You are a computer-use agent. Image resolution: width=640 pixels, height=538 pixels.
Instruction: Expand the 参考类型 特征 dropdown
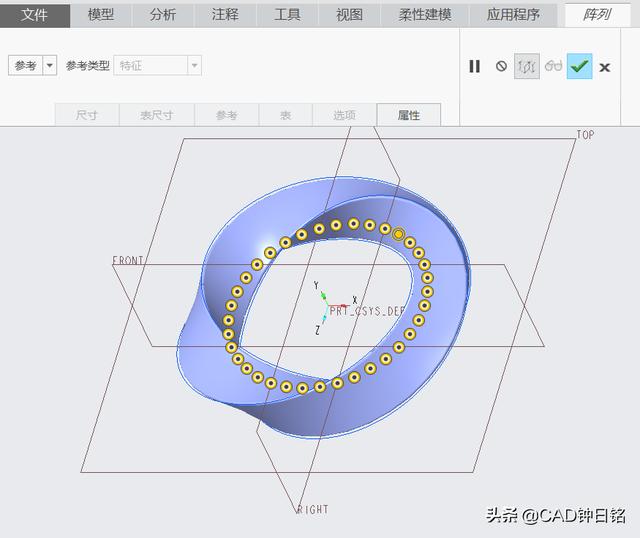(194, 65)
